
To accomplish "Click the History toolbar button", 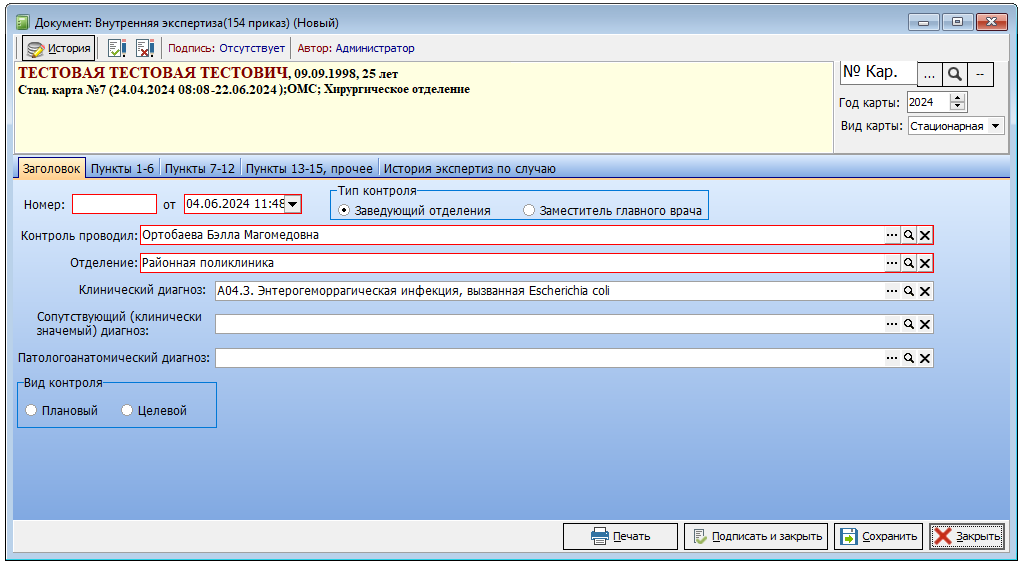I will click(58, 48).
